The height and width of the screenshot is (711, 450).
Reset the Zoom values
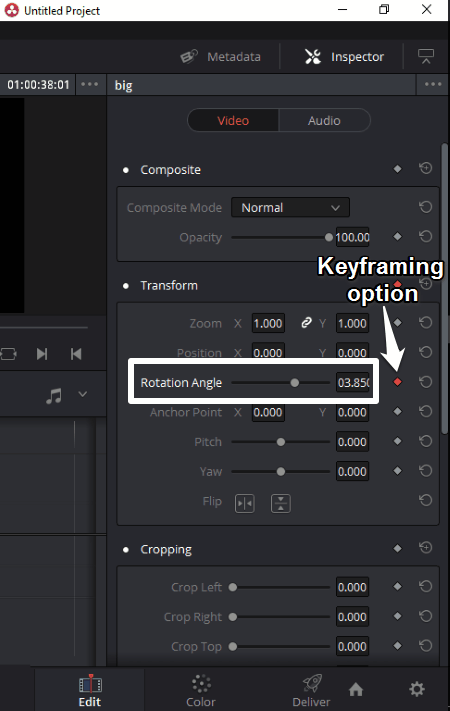(x=426, y=322)
